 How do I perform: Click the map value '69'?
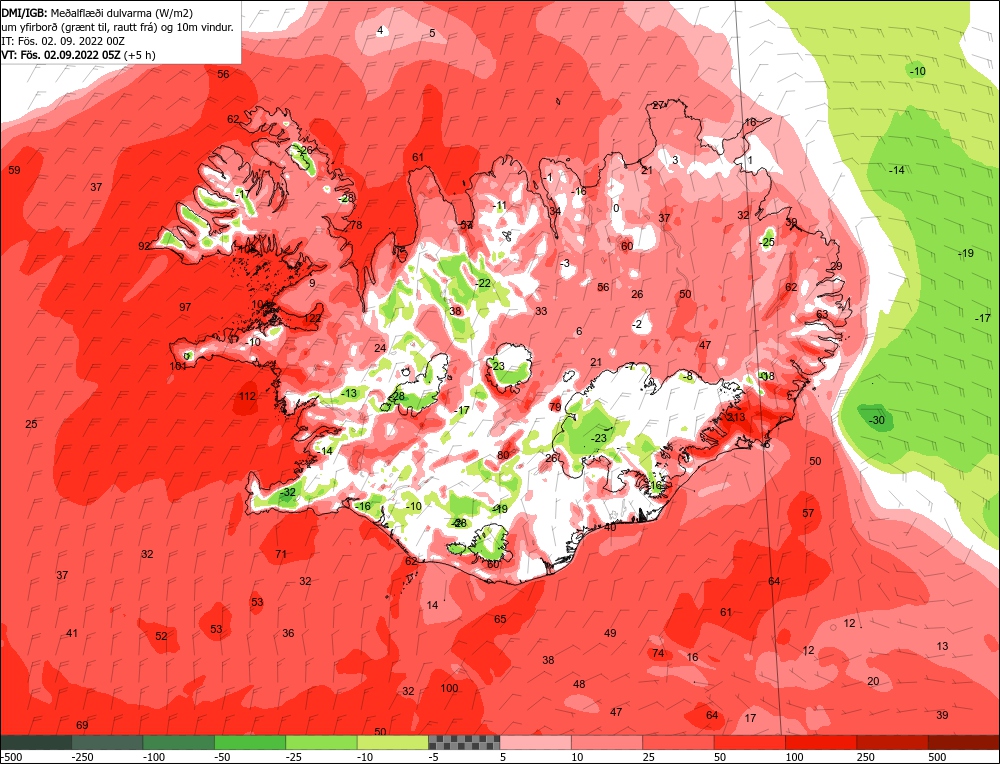pos(82,725)
